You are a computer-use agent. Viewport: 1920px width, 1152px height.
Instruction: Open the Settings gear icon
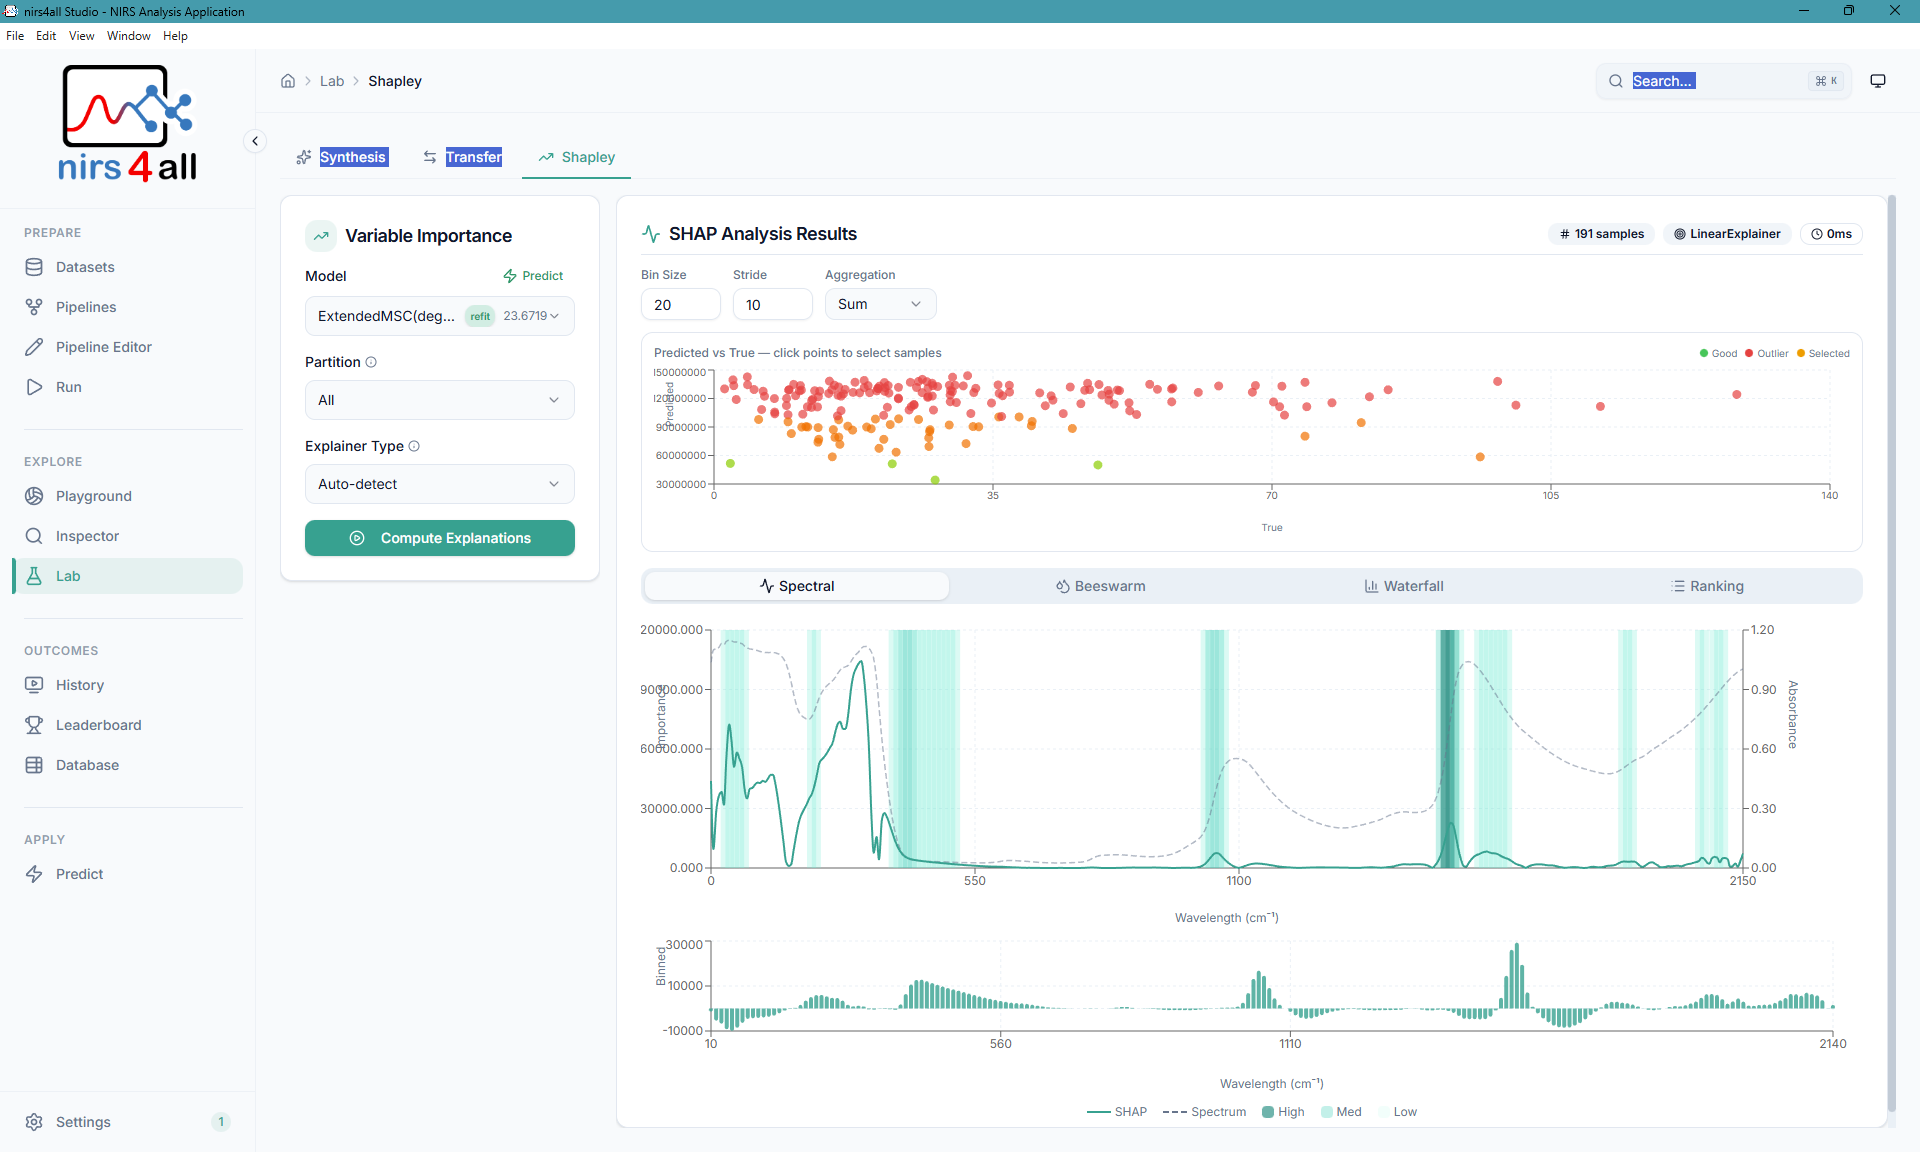click(34, 1122)
